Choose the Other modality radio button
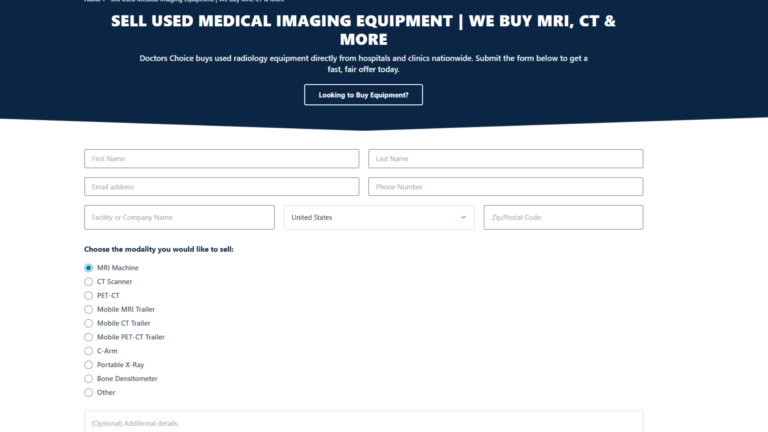The height and width of the screenshot is (432, 768). tap(88, 392)
